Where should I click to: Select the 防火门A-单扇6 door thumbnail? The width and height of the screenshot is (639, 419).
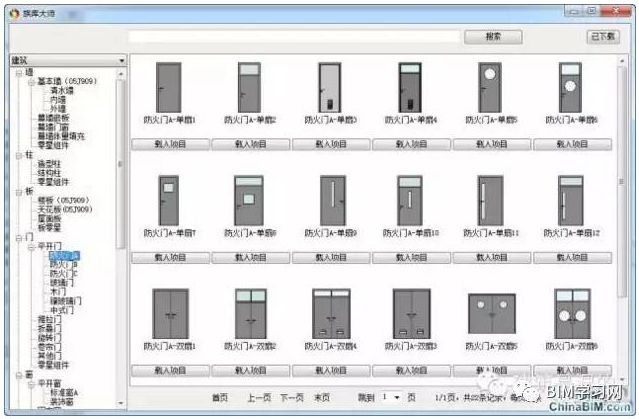[570, 88]
